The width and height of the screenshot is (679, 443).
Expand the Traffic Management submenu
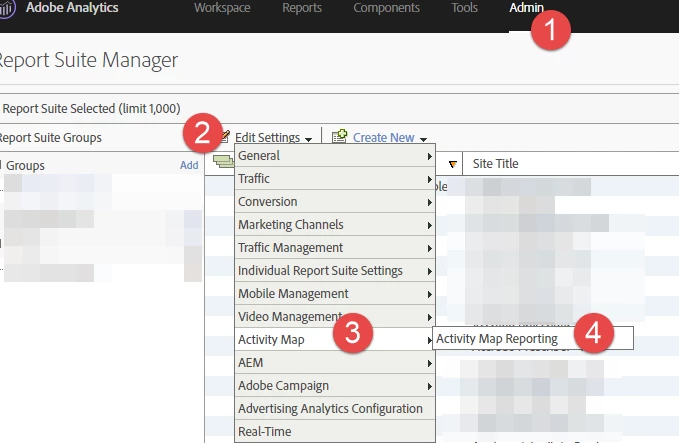coord(334,248)
